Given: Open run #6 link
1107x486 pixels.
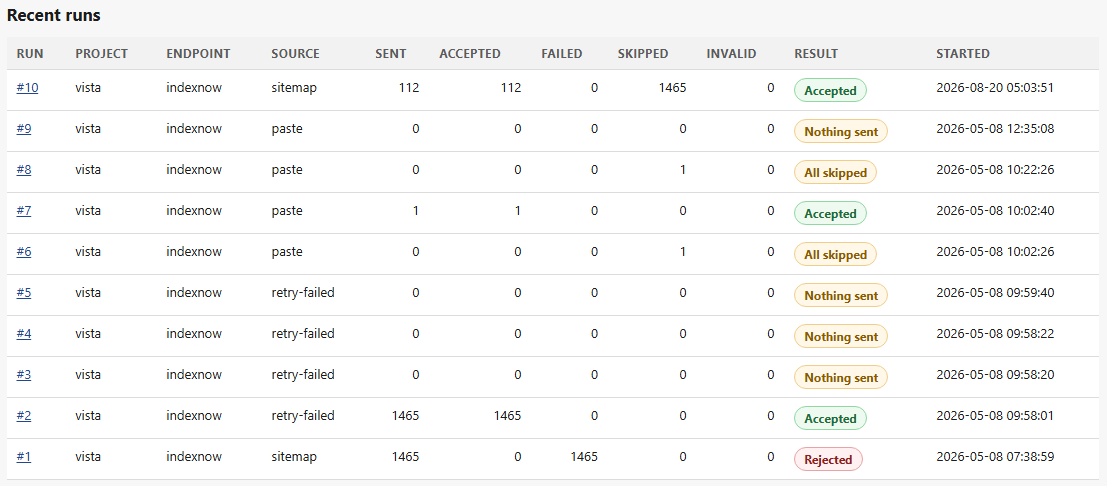Looking at the screenshot, I should (x=24, y=252).
